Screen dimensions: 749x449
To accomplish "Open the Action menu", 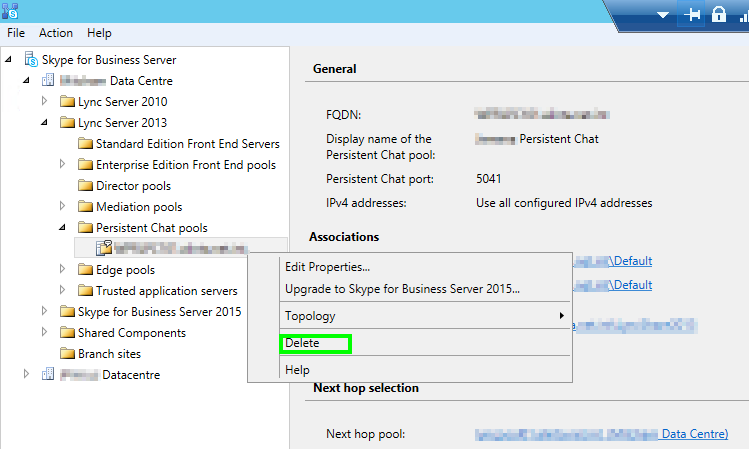I will 56,33.
